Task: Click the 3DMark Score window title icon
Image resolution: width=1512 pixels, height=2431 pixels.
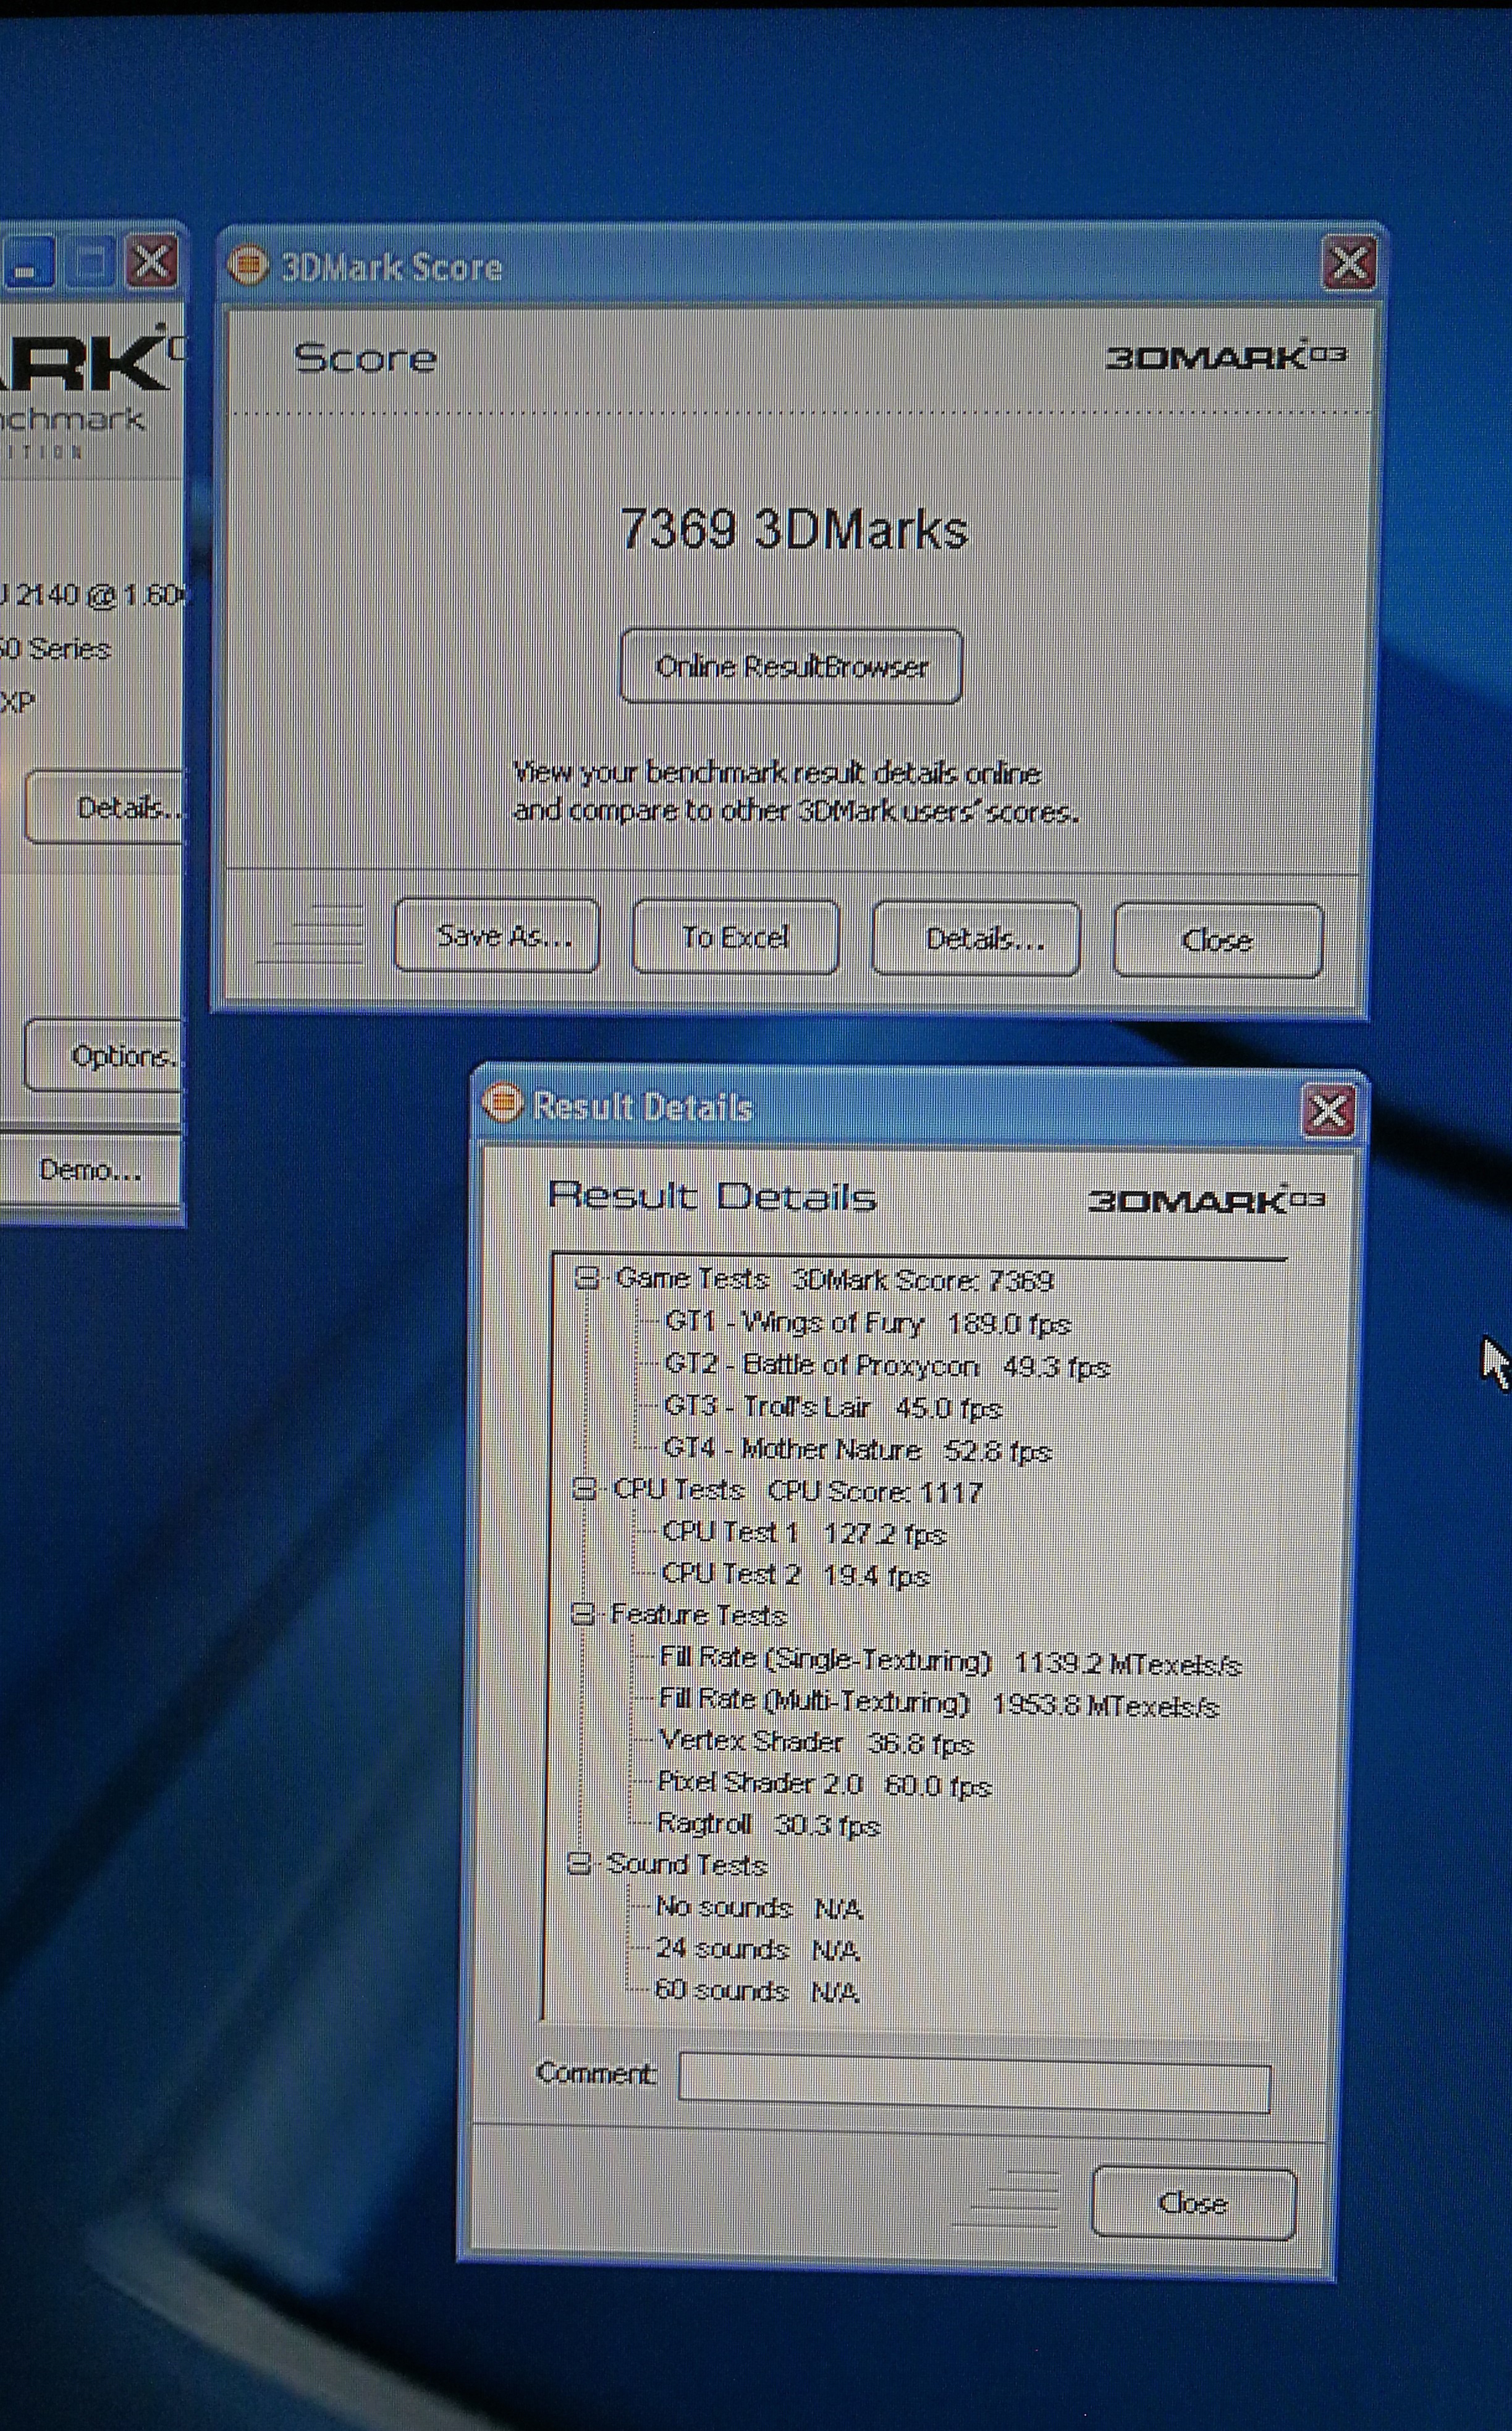Action: coord(247,266)
